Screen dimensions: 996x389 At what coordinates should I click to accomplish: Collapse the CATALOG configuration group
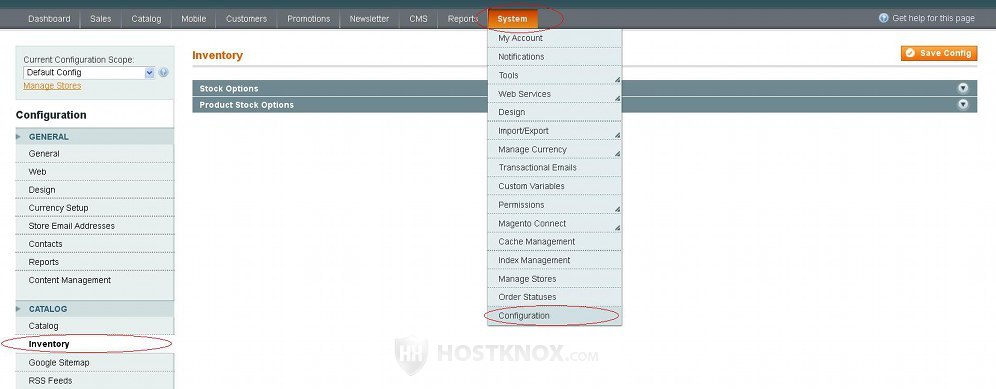pos(95,309)
